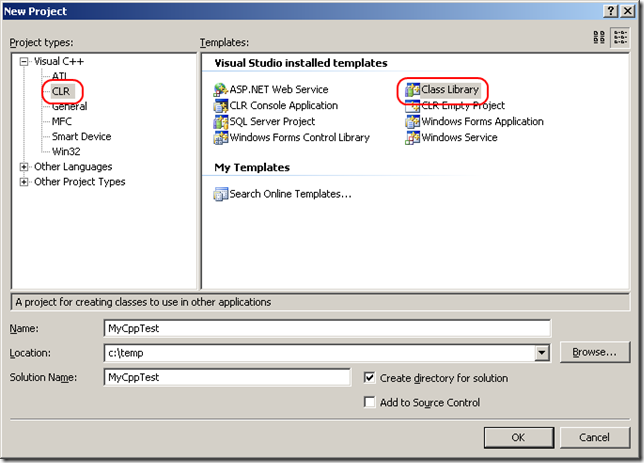Select the Other Languages tree label
The width and height of the screenshot is (644, 463).
point(73,167)
